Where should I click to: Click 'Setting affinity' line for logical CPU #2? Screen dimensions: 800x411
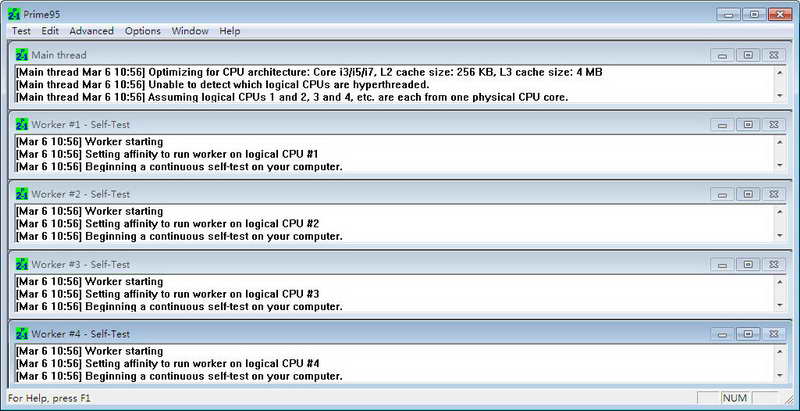(167, 224)
